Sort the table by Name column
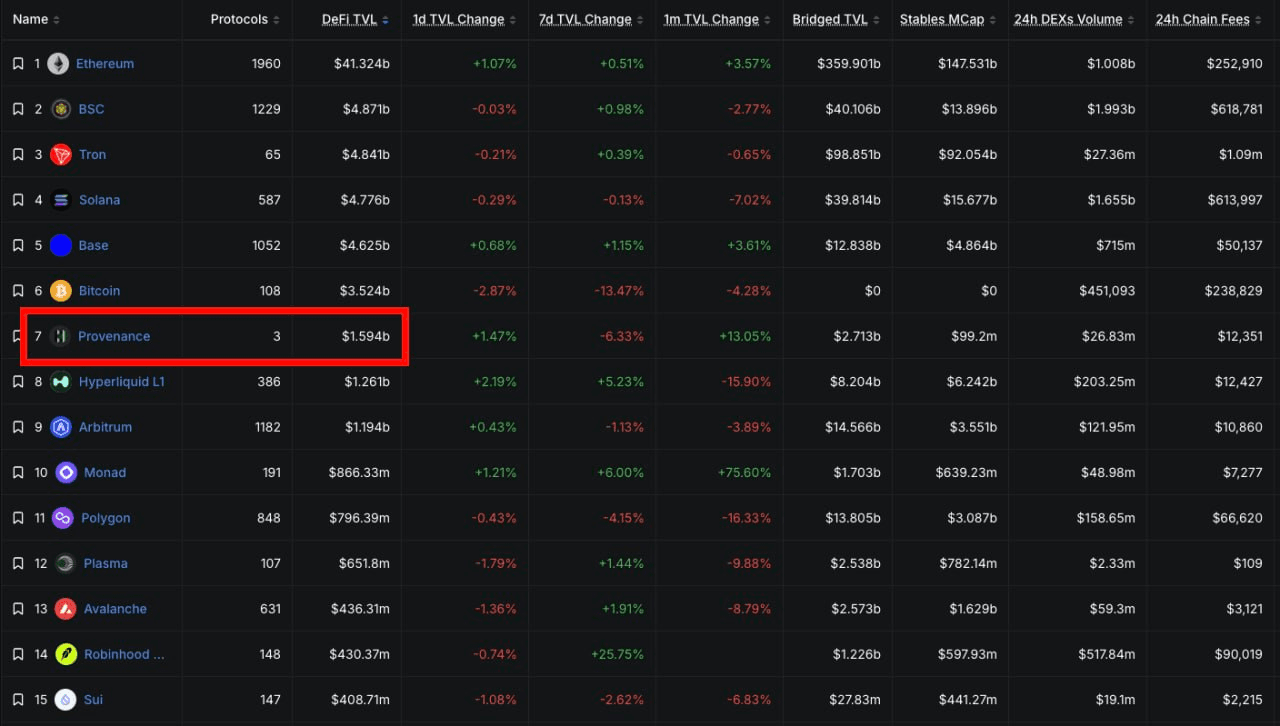1280x726 pixels. click(36, 20)
